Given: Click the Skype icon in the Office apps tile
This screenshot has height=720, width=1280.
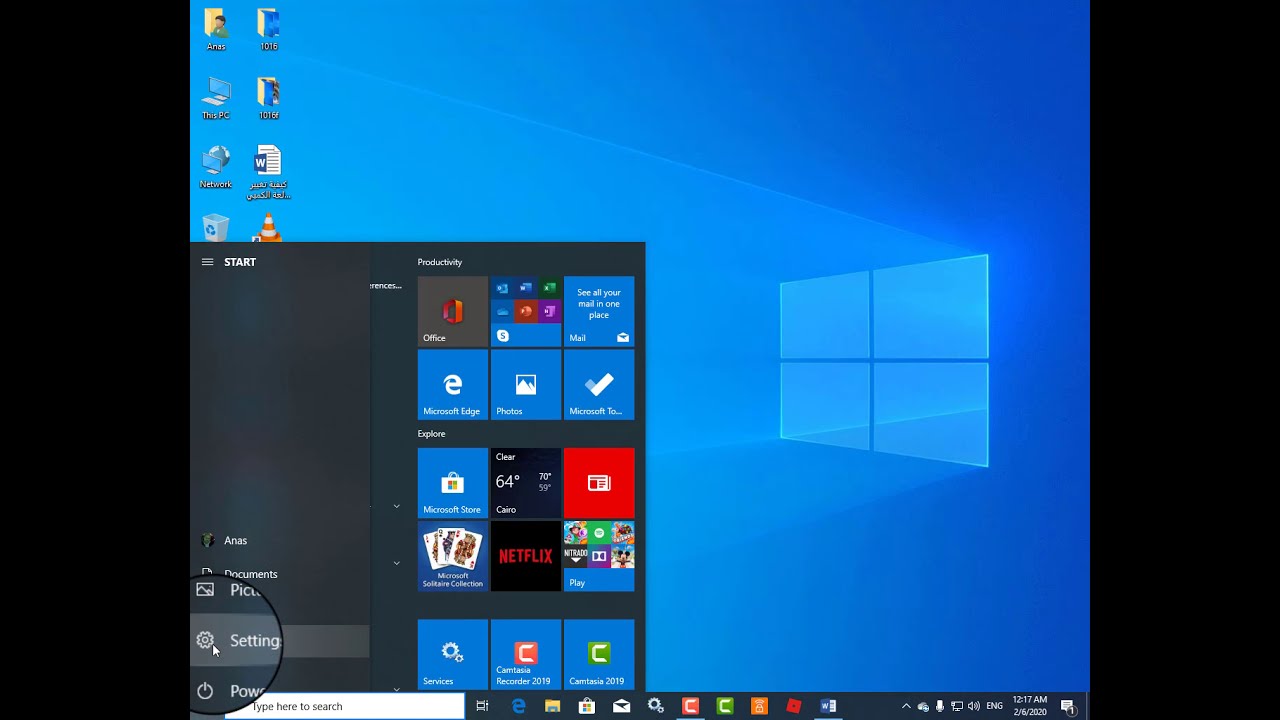Looking at the screenshot, I should click(x=502, y=336).
